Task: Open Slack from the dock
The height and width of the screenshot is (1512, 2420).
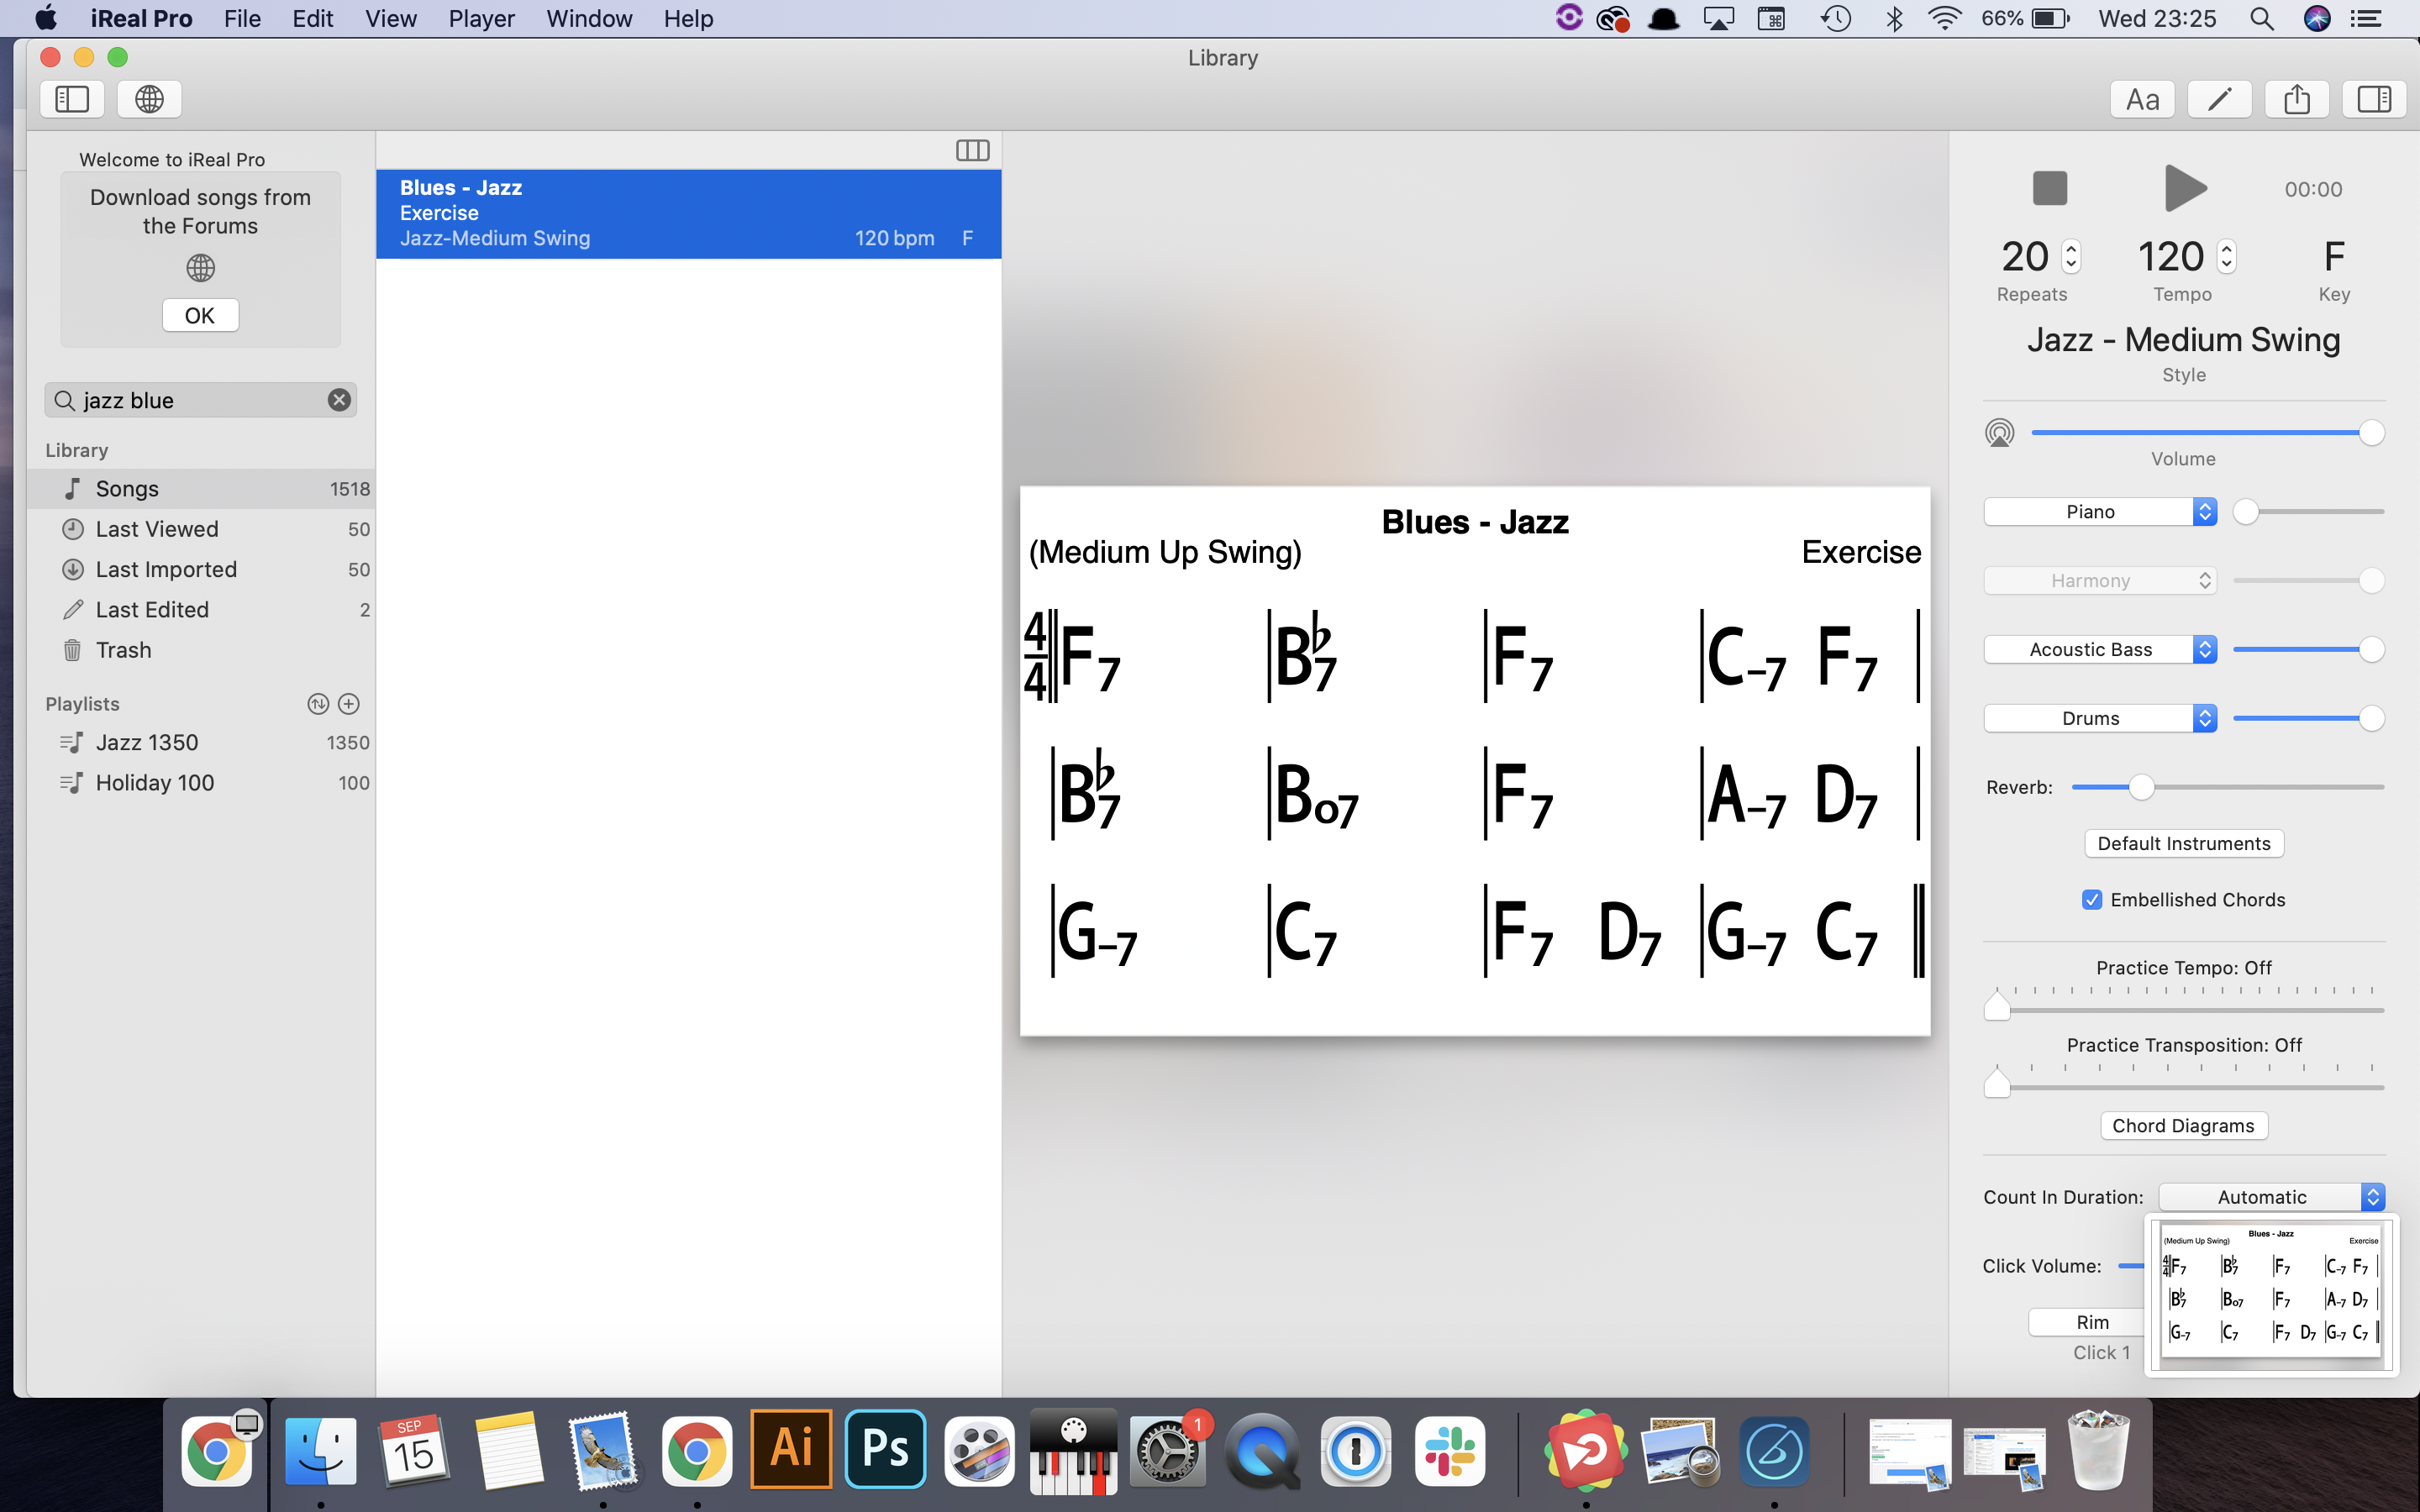Action: 1450,1449
